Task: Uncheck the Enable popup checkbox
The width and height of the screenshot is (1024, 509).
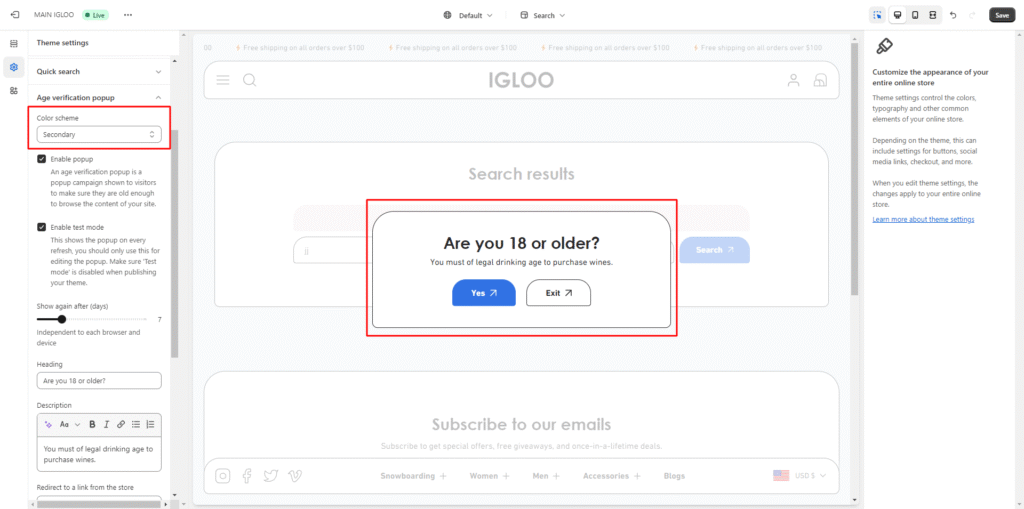Action: click(42, 159)
